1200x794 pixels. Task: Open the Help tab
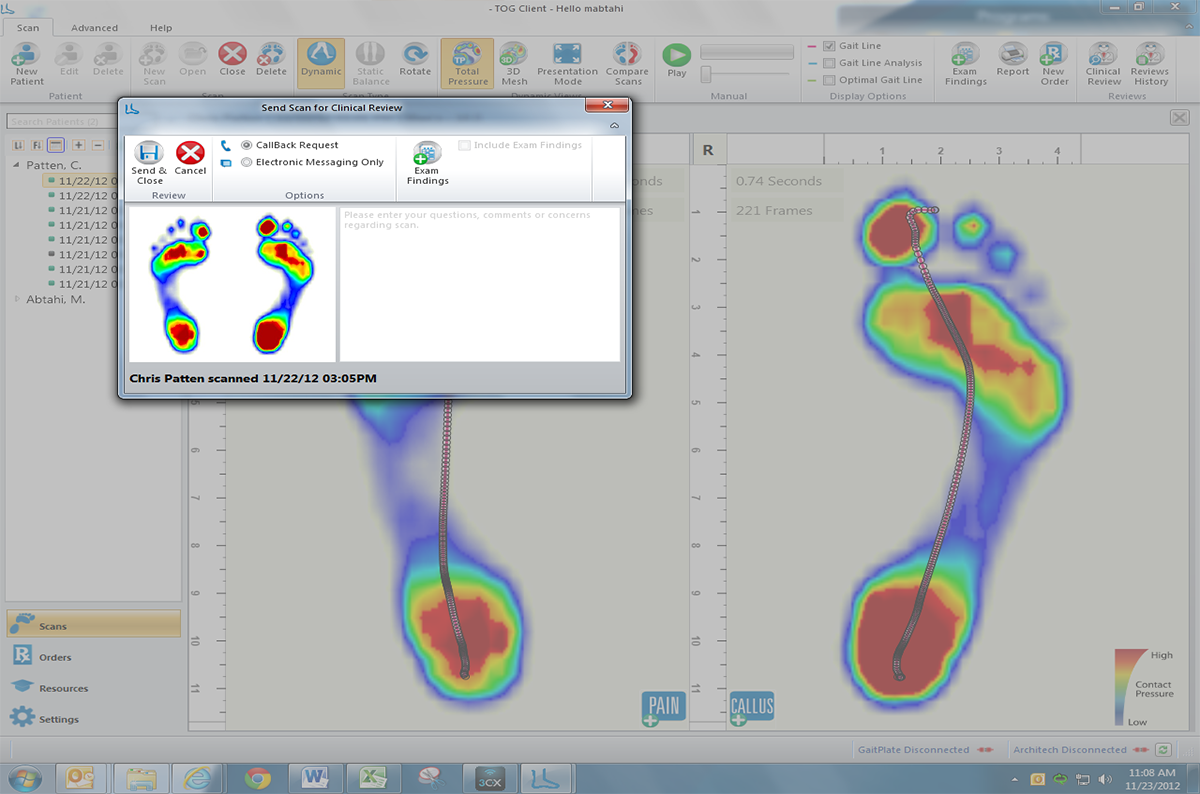160,28
